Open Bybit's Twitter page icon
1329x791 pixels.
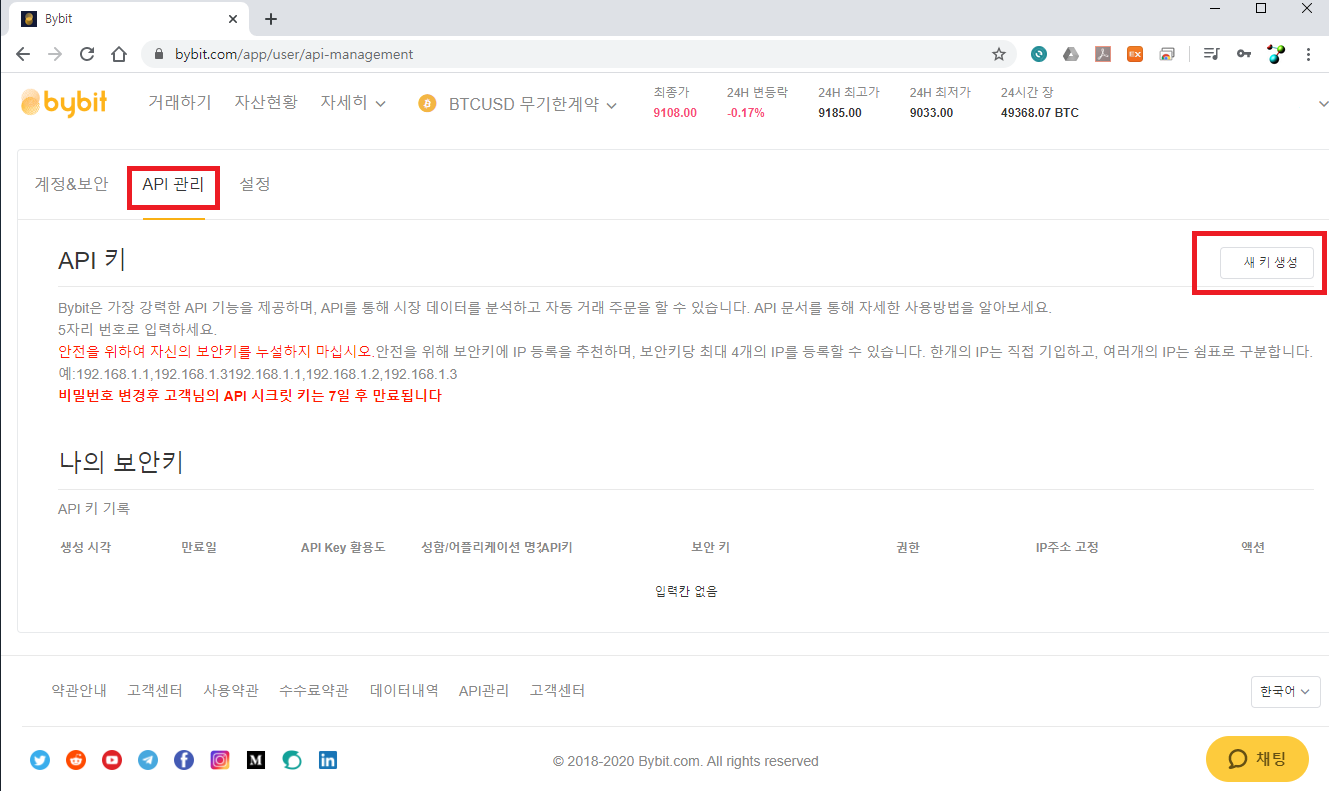click(40, 760)
